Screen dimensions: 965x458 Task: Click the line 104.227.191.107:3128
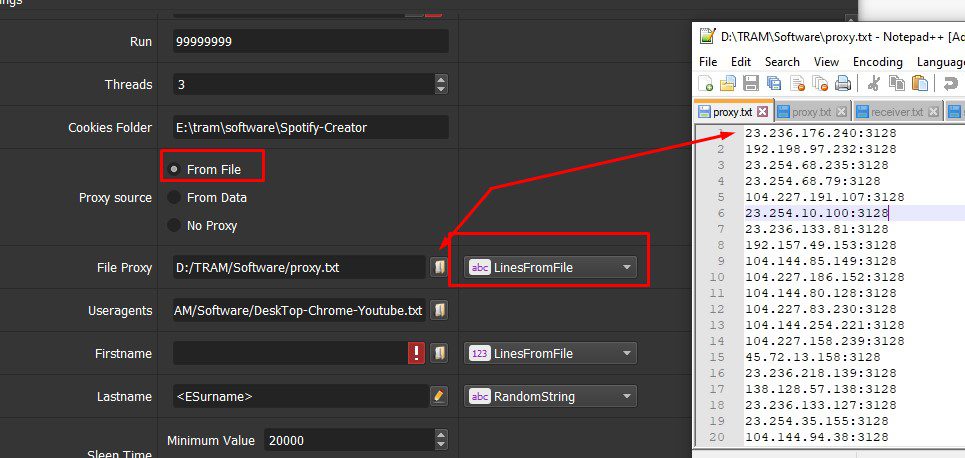tap(825, 197)
